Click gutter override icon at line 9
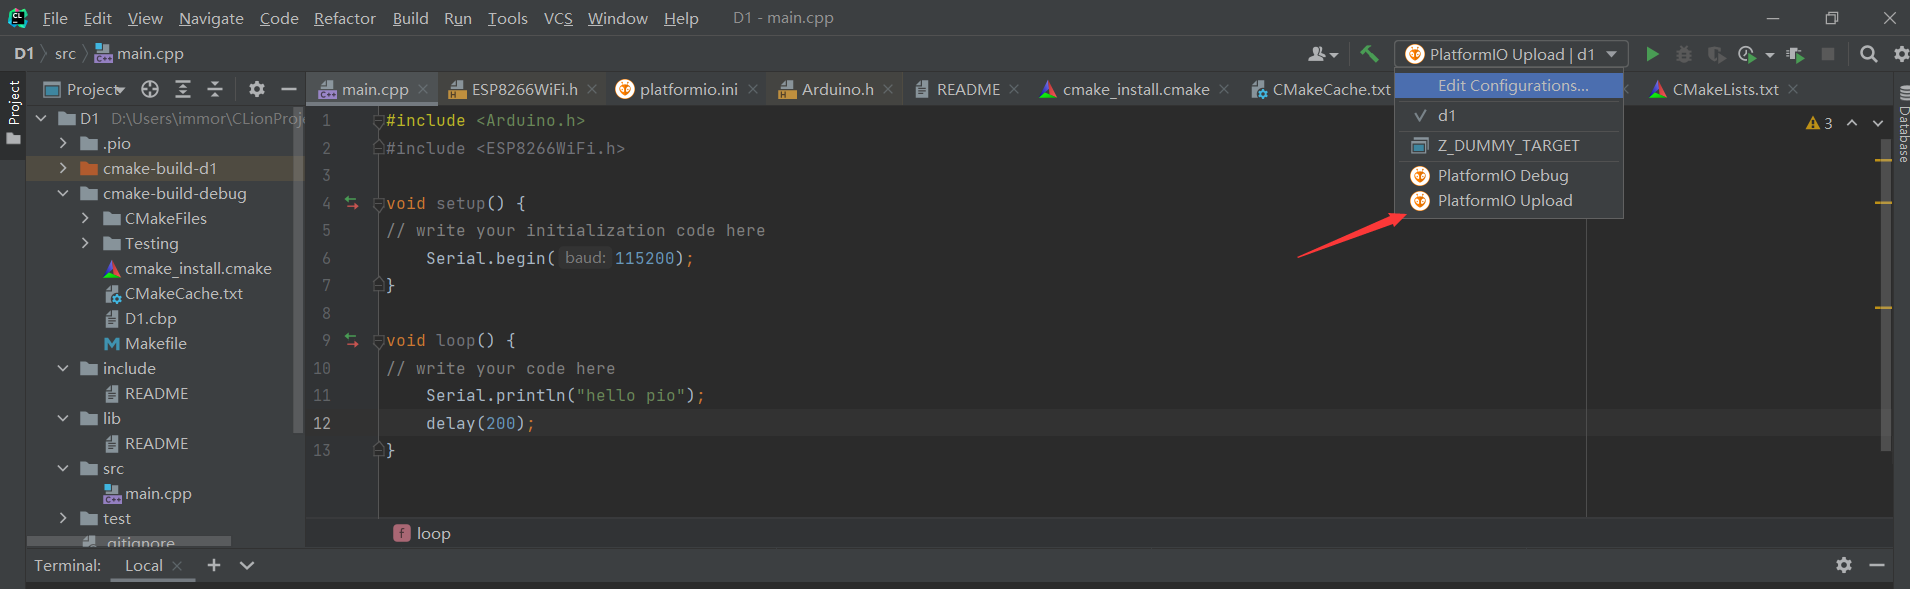This screenshot has width=1910, height=589. tap(352, 340)
